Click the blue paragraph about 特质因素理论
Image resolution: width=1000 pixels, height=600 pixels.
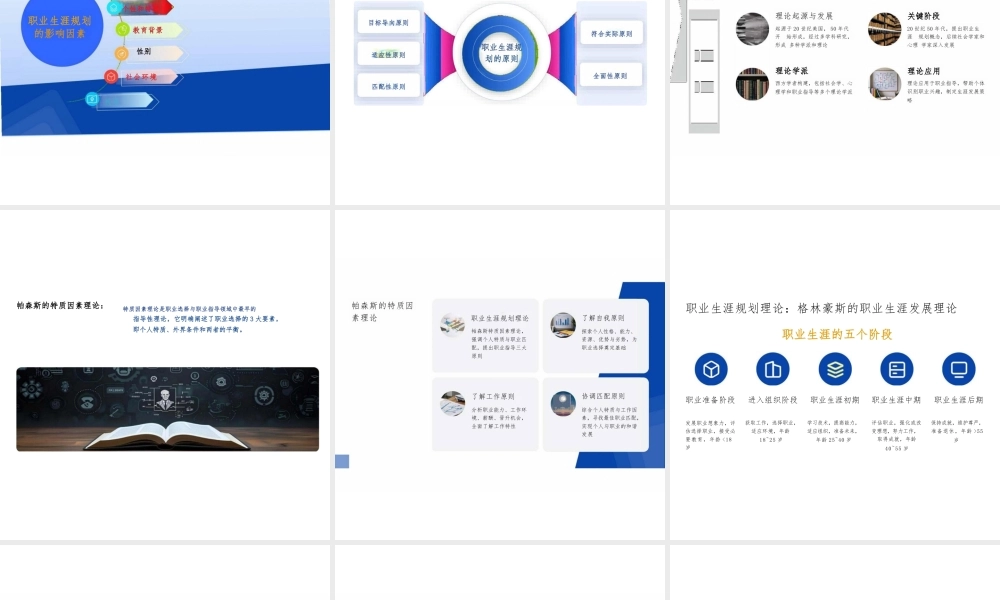[x=202, y=319]
